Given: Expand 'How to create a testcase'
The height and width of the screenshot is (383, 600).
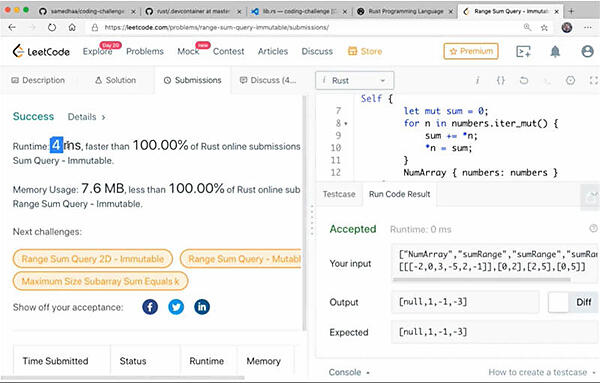Looking at the screenshot, I should (541, 372).
